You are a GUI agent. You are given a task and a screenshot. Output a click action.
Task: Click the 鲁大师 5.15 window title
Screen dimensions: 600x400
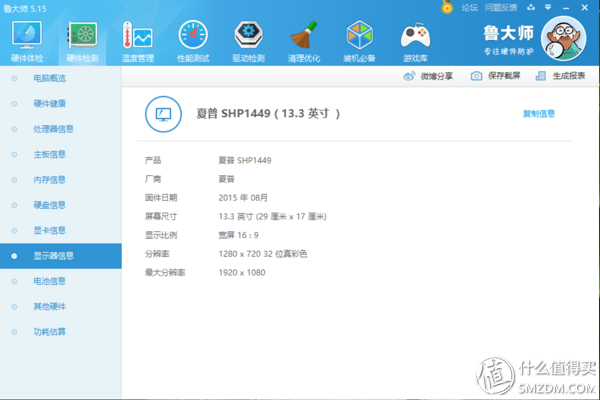click(25, 9)
